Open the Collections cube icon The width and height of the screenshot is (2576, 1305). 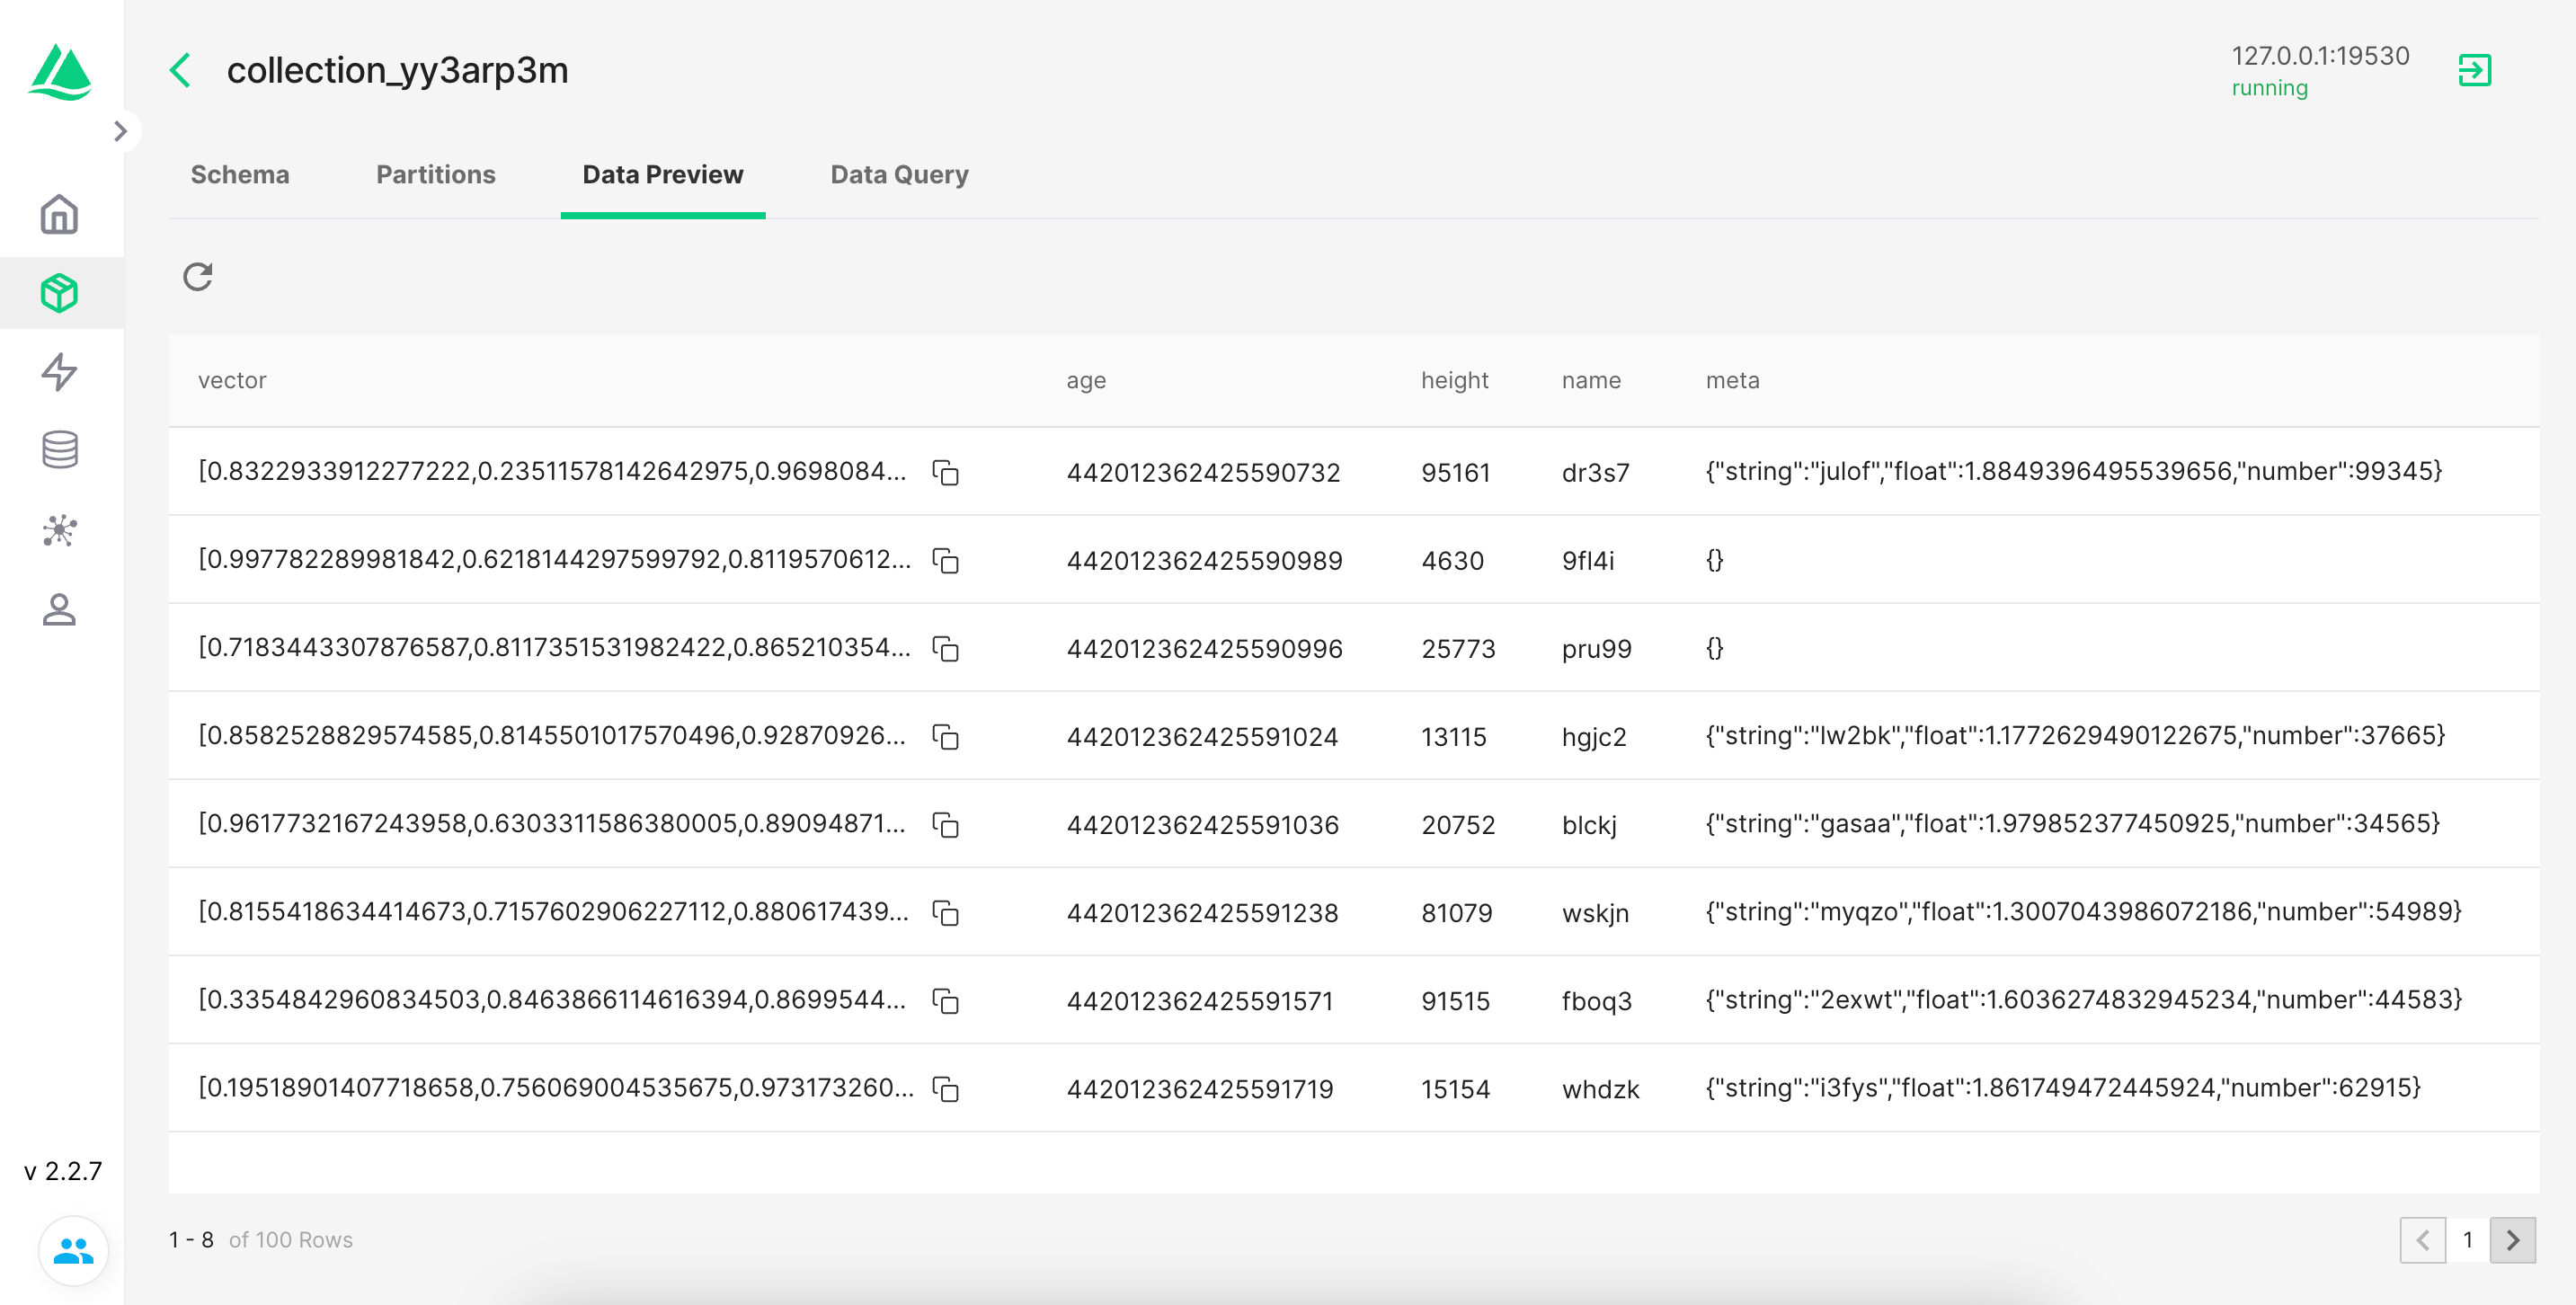[x=60, y=293]
